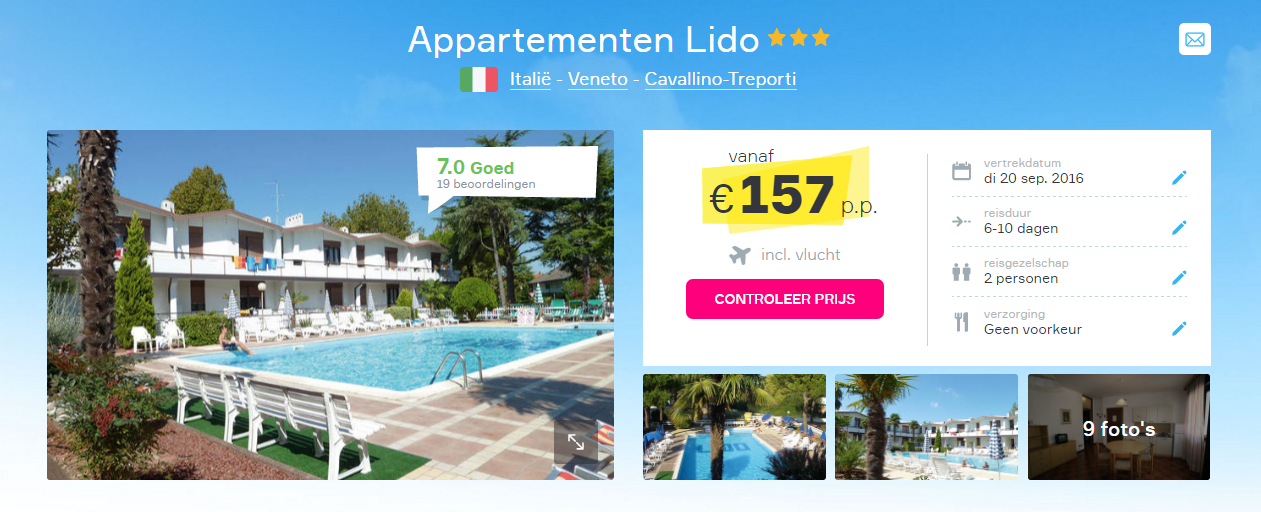
Task: Click the Italian flag icon
Action: click(x=479, y=79)
